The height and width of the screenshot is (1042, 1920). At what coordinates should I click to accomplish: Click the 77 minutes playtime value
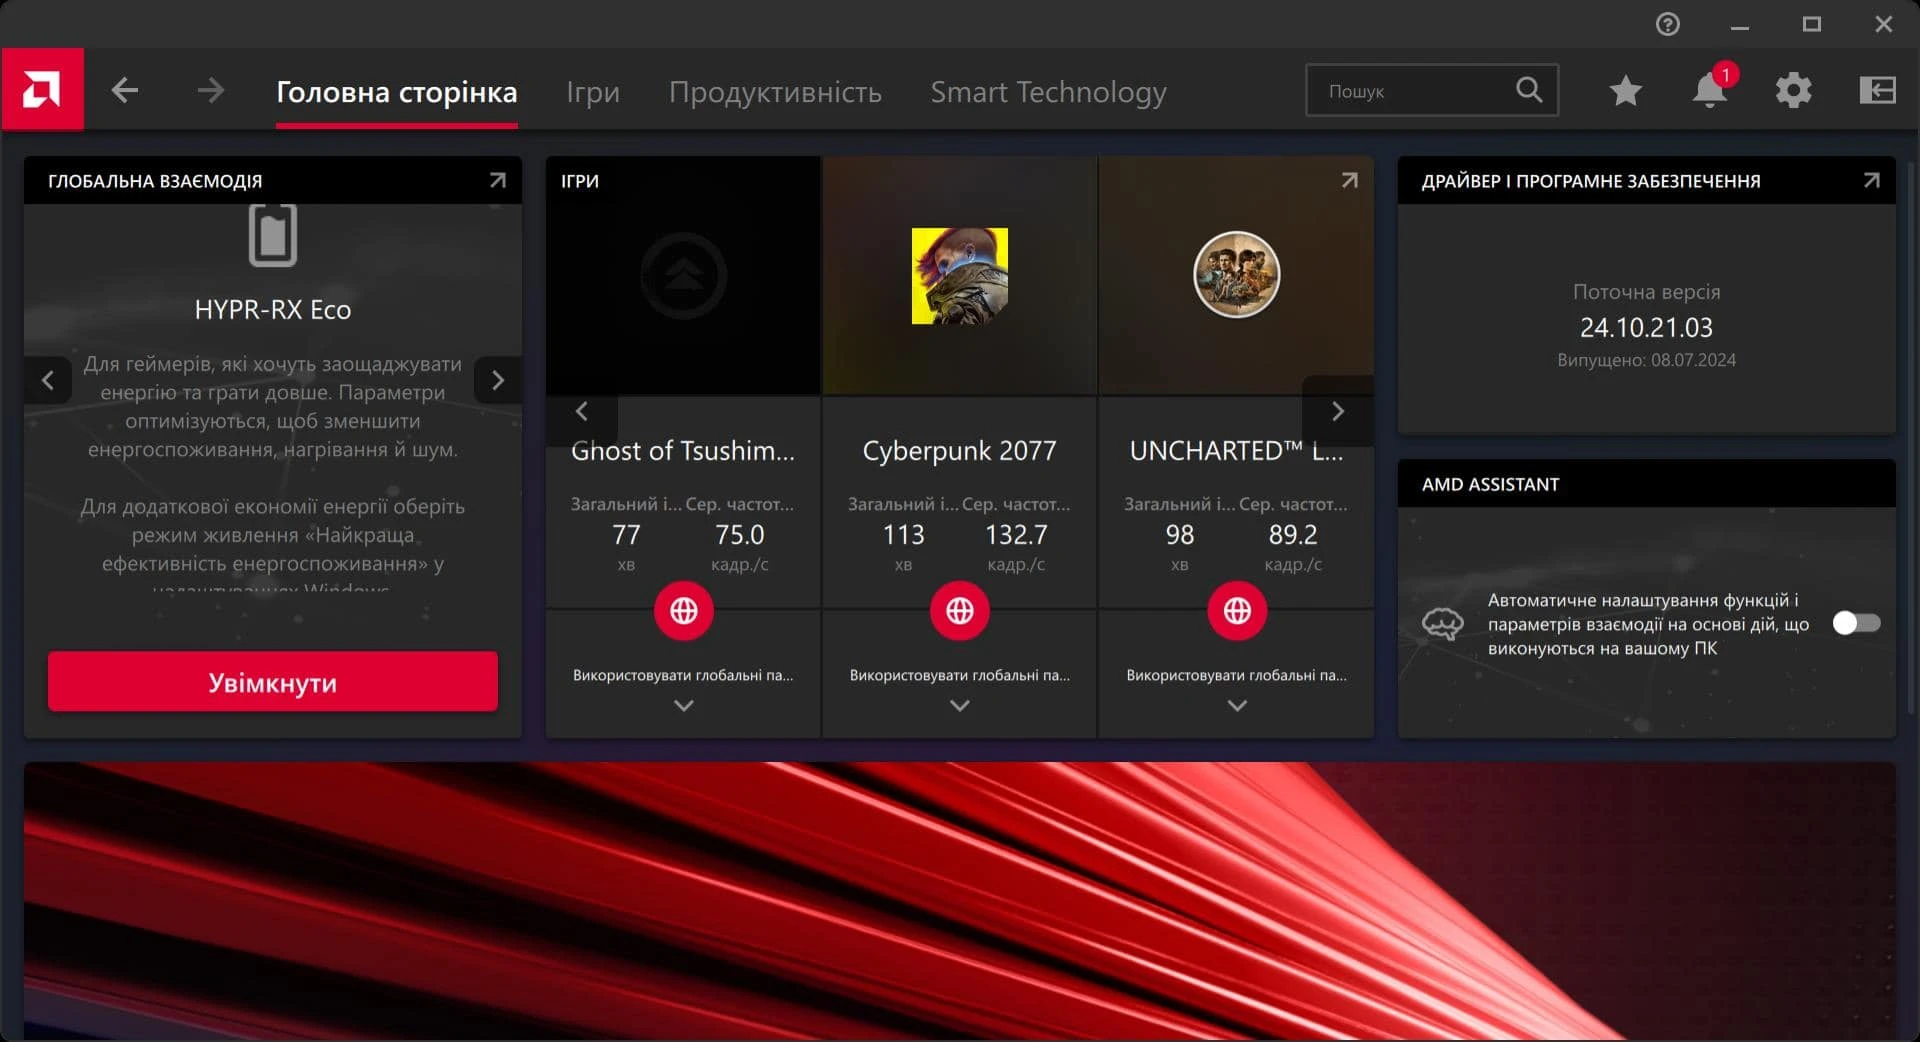coord(626,535)
